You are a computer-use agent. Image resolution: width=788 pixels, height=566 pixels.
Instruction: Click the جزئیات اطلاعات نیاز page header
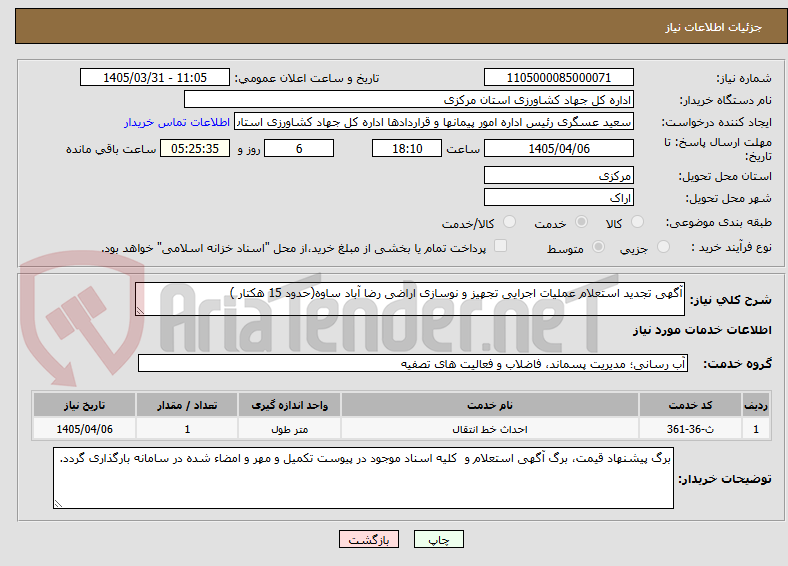(x=714, y=27)
